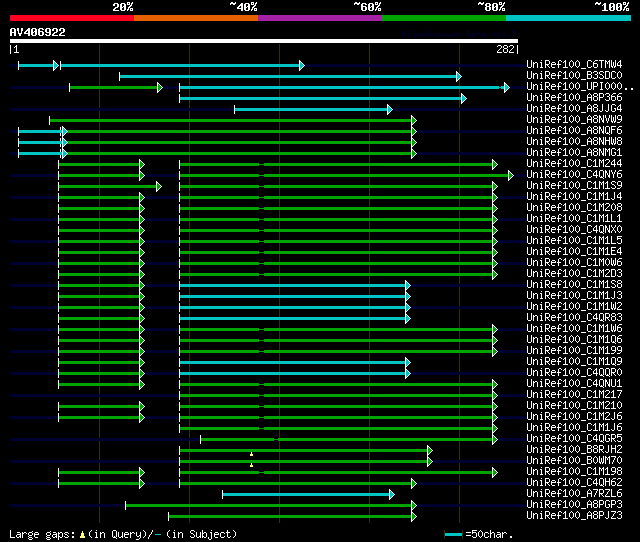Click the UniRef100_C1M1J6 label
This screenshot has height=542, width=640.
(x=574, y=428)
